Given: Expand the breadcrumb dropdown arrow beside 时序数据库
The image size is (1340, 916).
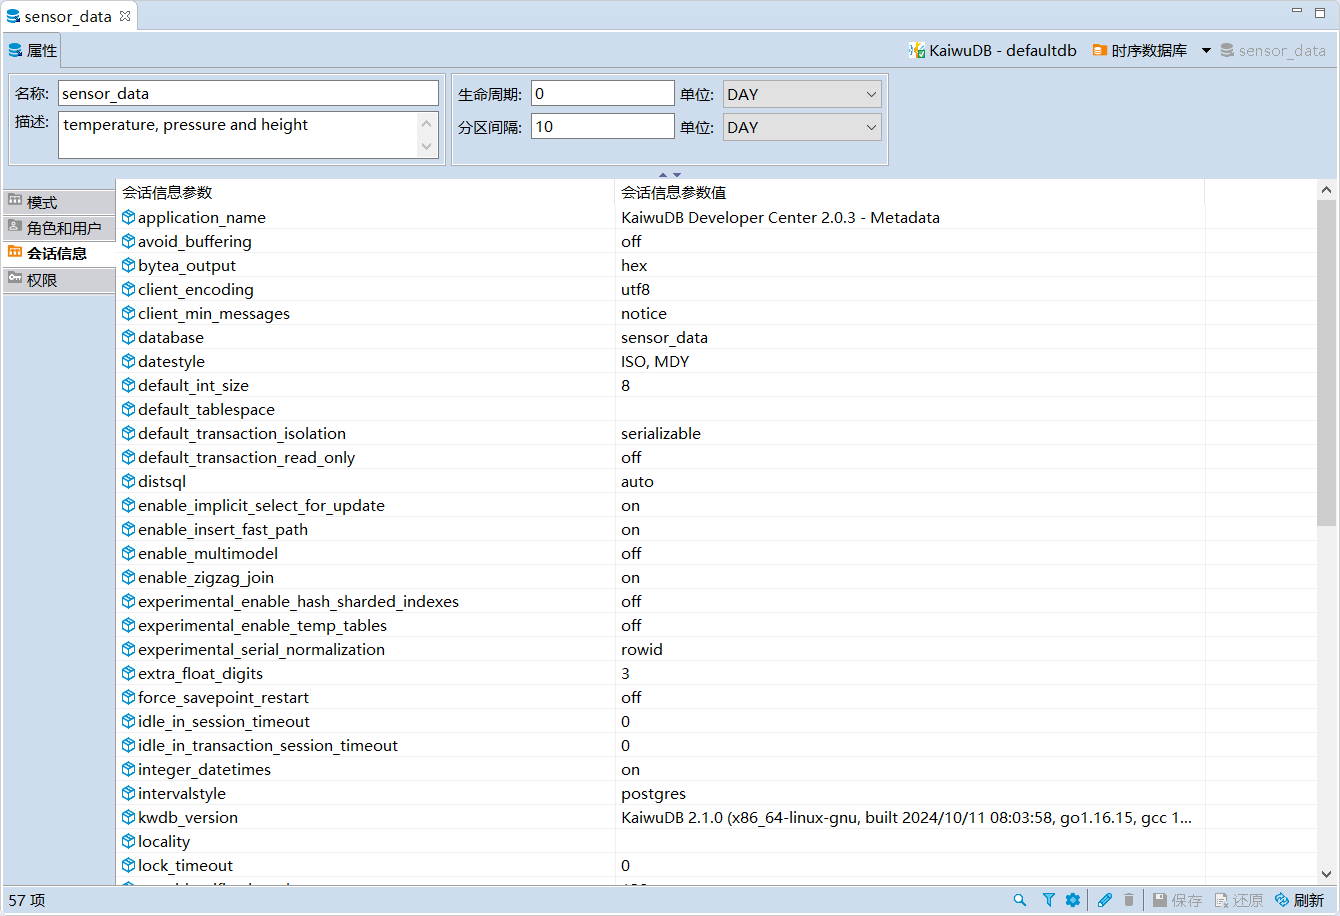Looking at the screenshot, I should 1206,50.
